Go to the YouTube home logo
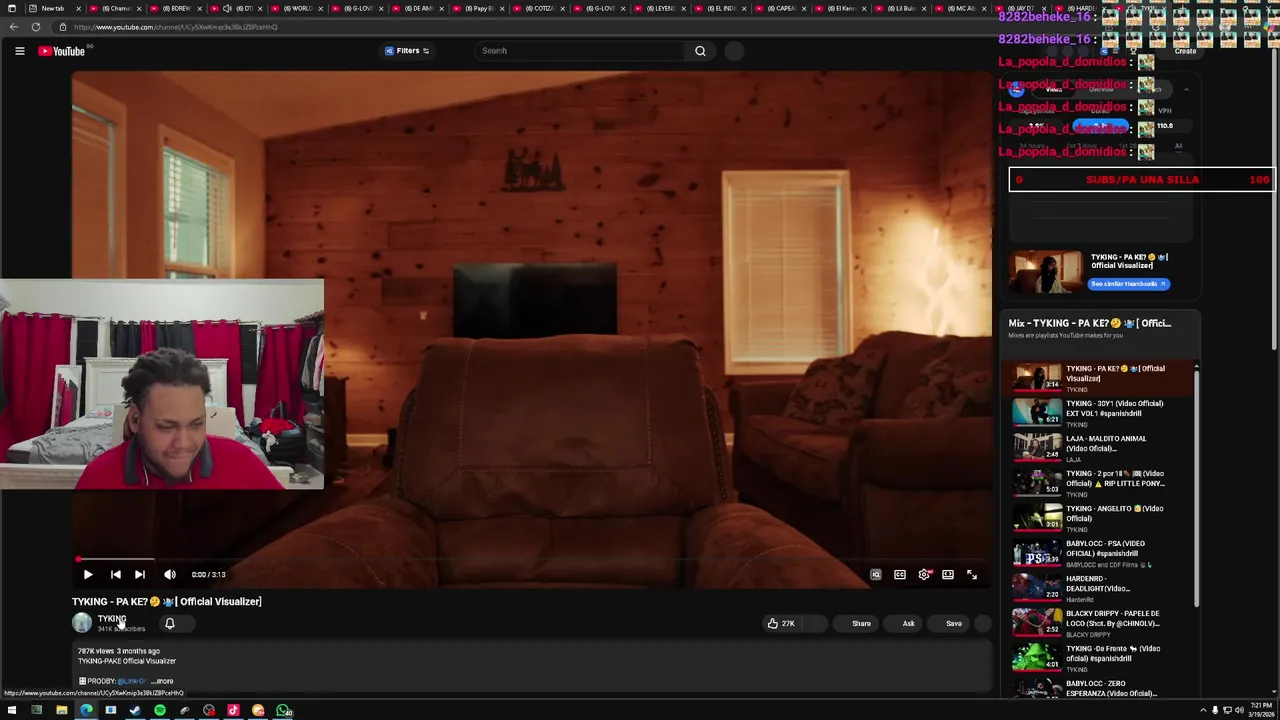The height and width of the screenshot is (720, 1280). pos(62,51)
